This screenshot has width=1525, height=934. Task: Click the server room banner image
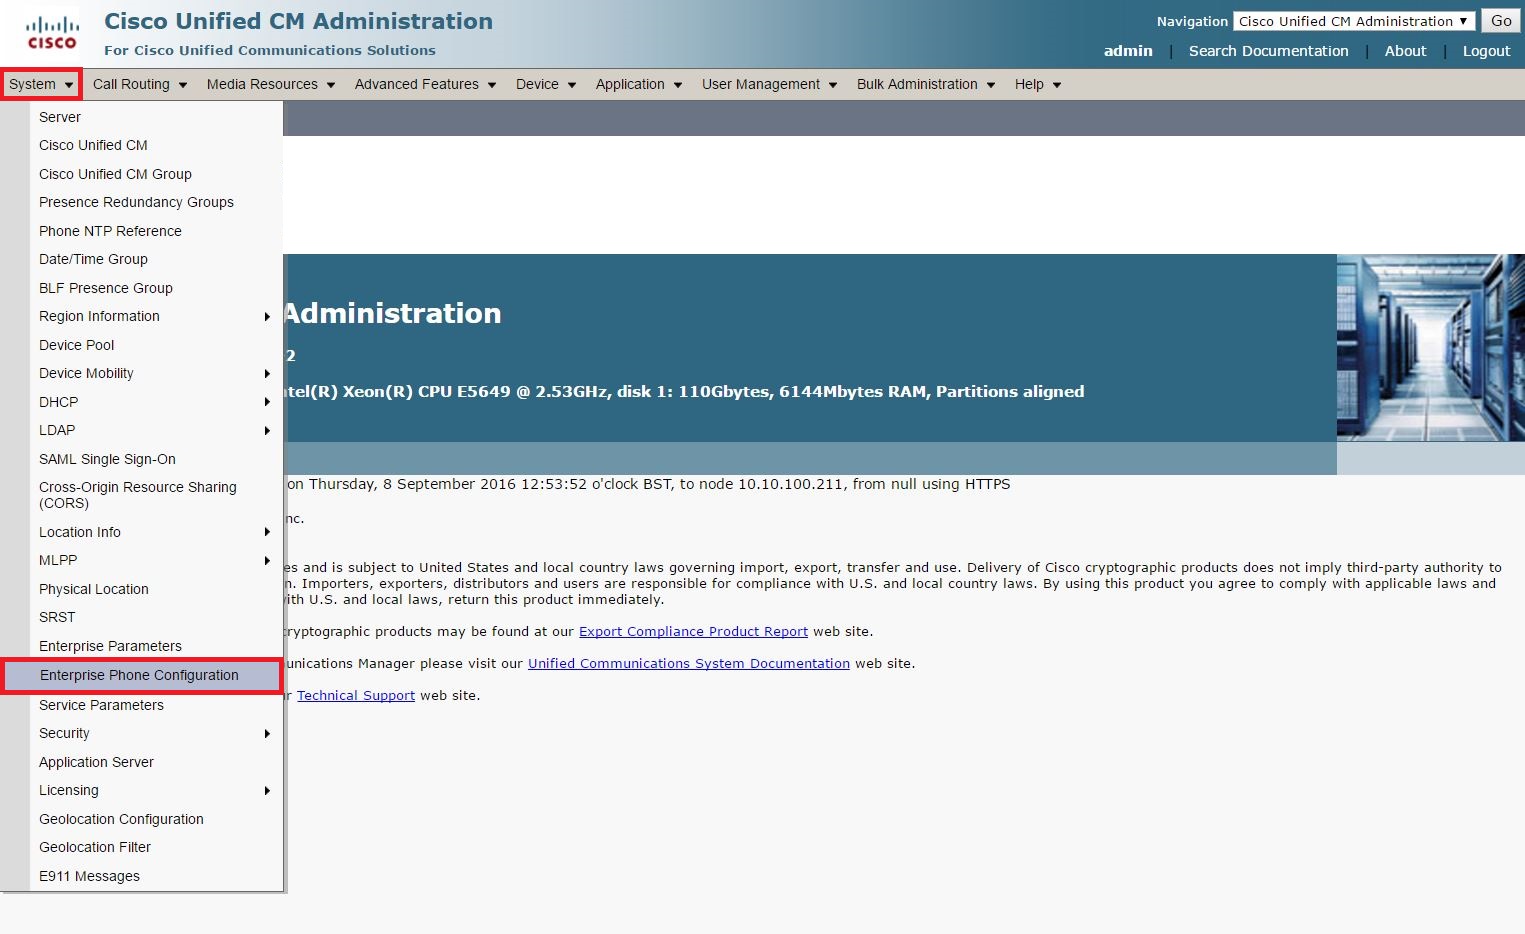tap(1430, 348)
